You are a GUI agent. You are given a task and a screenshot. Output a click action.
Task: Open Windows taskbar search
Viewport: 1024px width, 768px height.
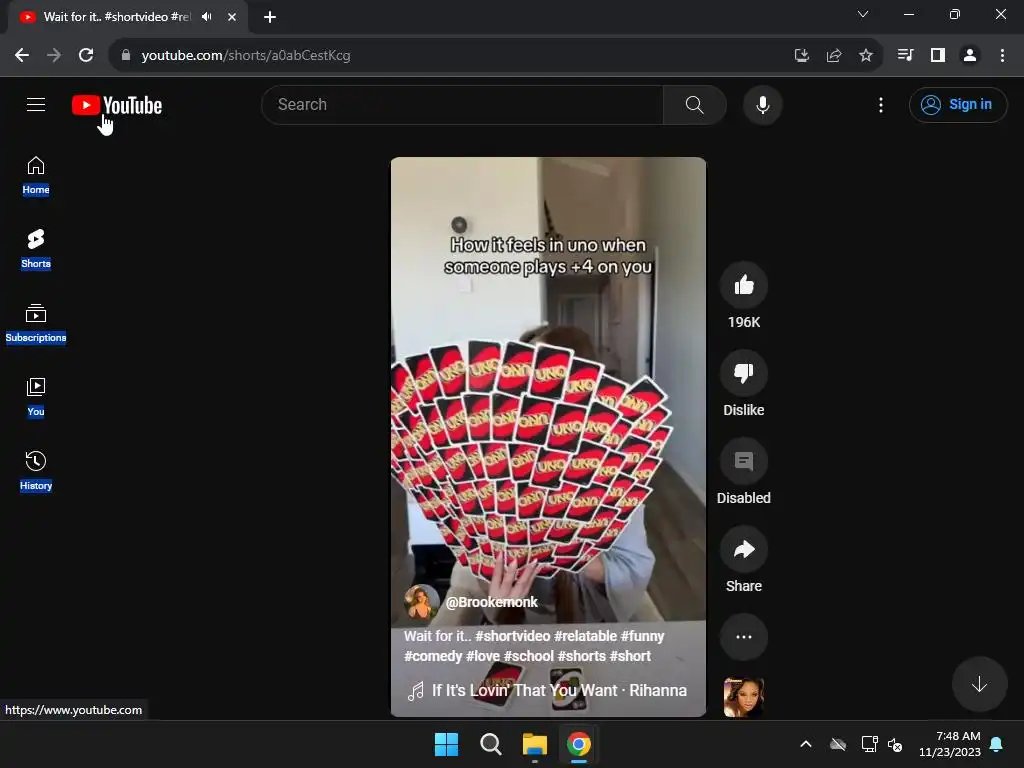click(x=490, y=744)
